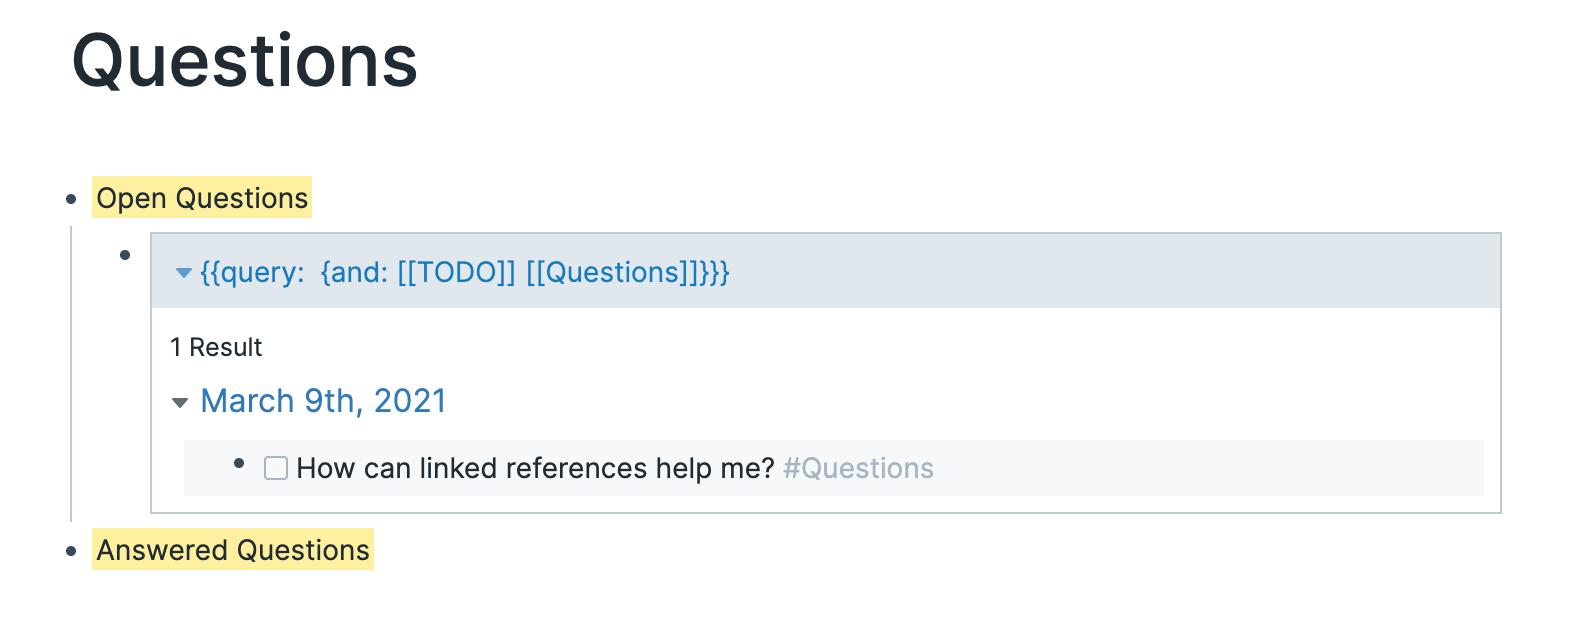This screenshot has height=632, width=1580.
Task: Click the 1 Result label
Action: tap(216, 347)
